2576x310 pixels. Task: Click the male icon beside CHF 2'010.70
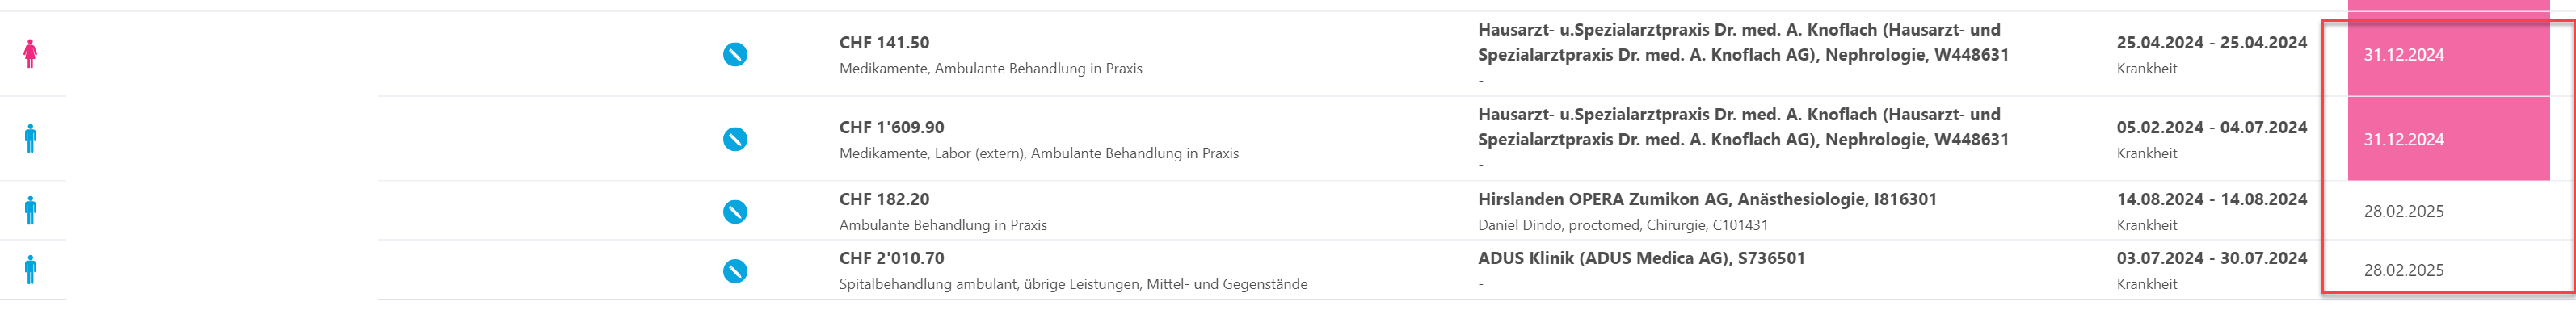[30, 270]
